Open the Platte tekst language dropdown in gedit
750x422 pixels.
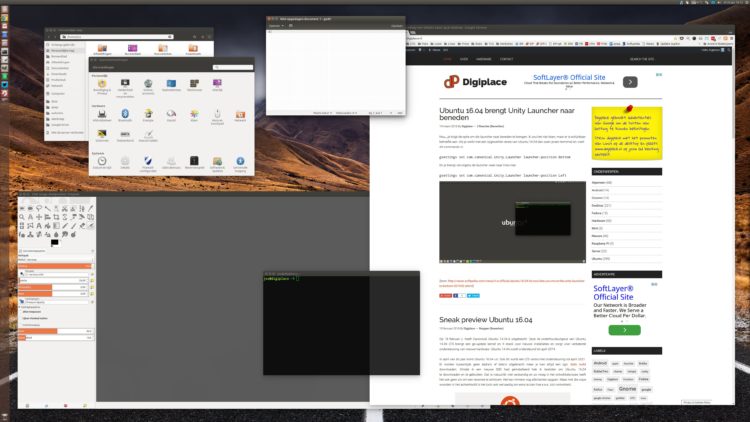[323, 113]
